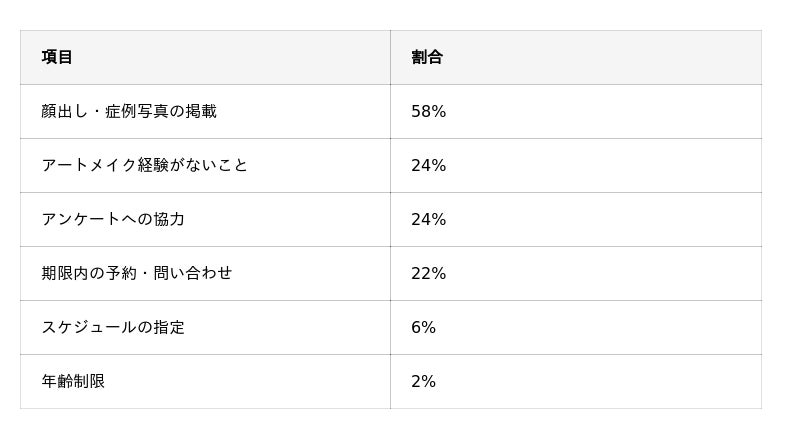Viewport: 800px width, 439px height.
Task: Select the 期限内の予約・問い合わせ cell
Action: point(136,273)
